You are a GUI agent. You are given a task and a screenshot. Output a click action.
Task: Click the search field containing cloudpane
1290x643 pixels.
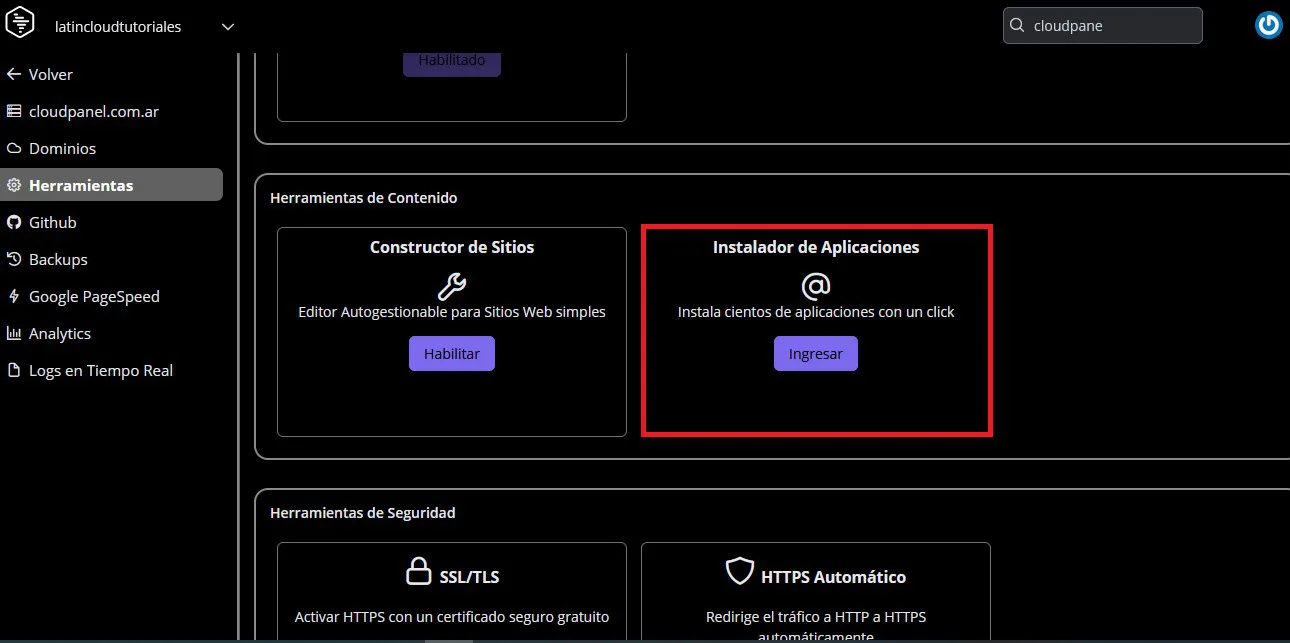click(1110, 26)
